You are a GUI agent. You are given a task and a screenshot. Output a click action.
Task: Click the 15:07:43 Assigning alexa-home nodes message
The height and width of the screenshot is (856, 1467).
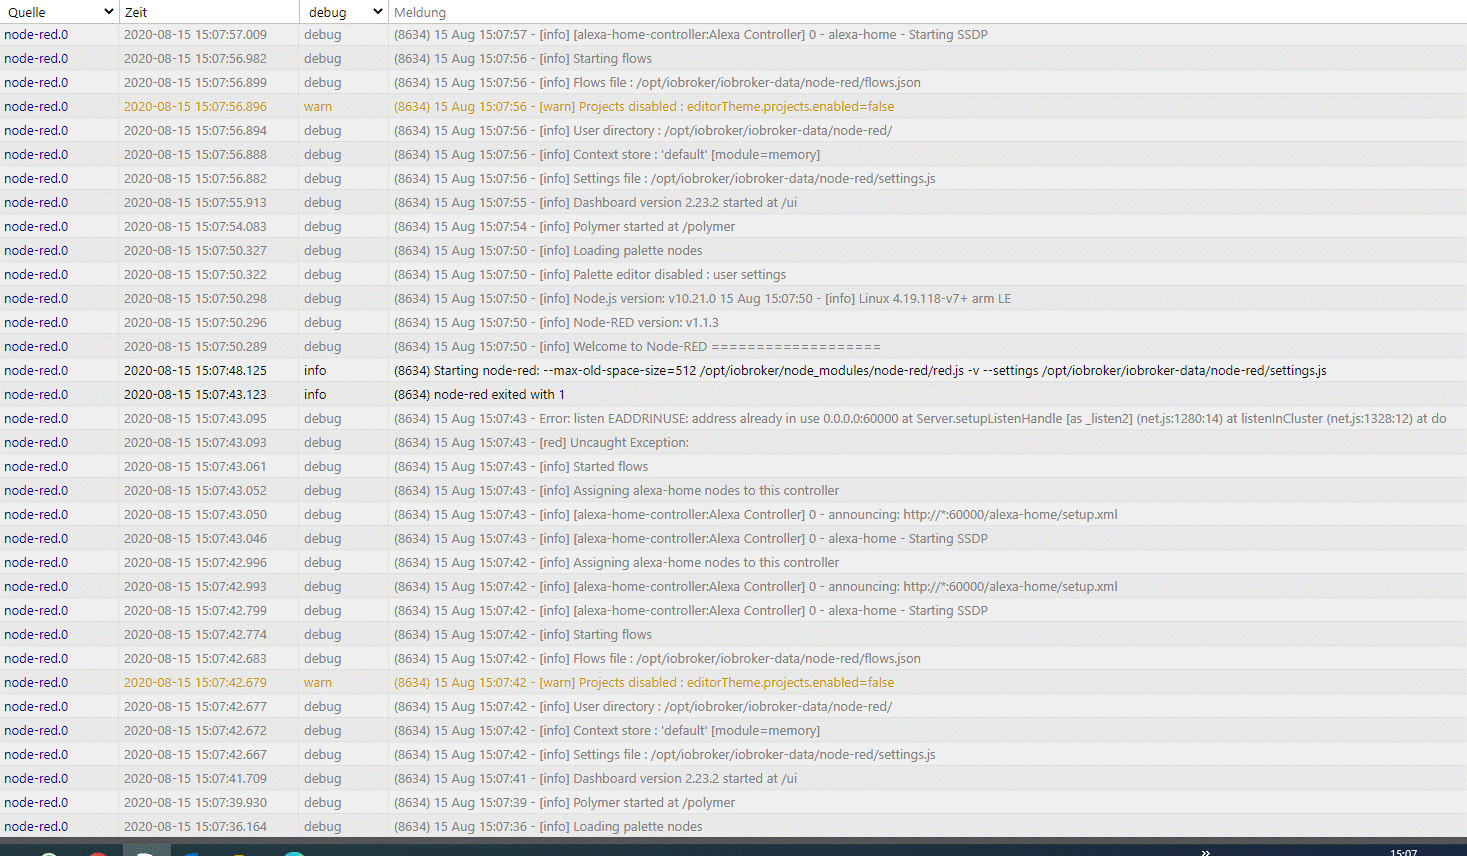tap(616, 491)
